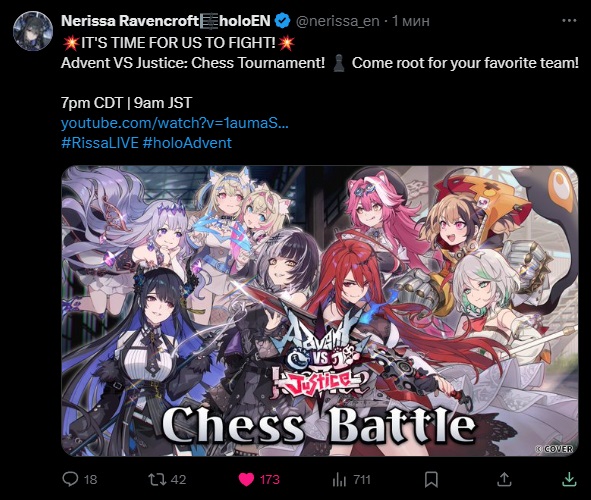Open the reply speech bubble icon
This screenshot has width=591, height=500.
click(x=70, y=479)
